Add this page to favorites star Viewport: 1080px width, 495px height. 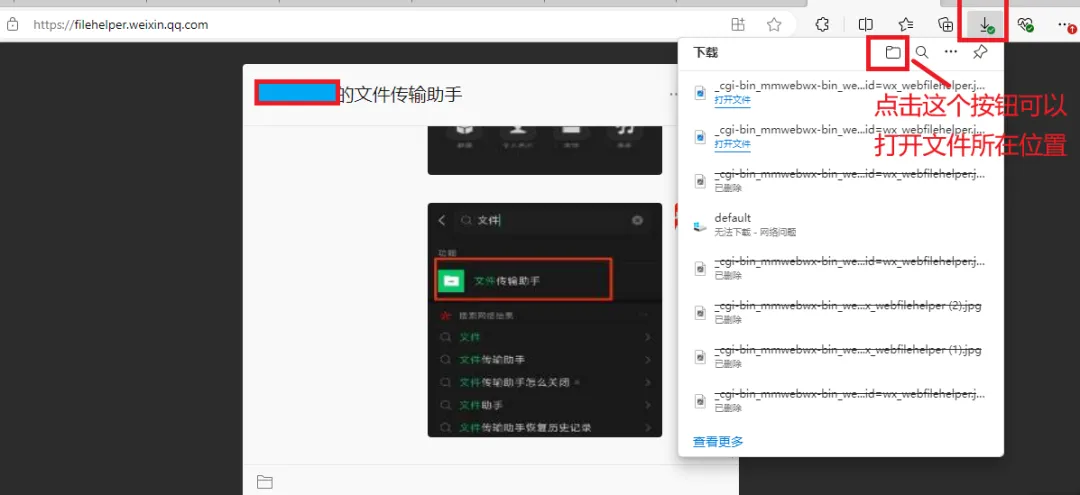(x=774, y=25)
